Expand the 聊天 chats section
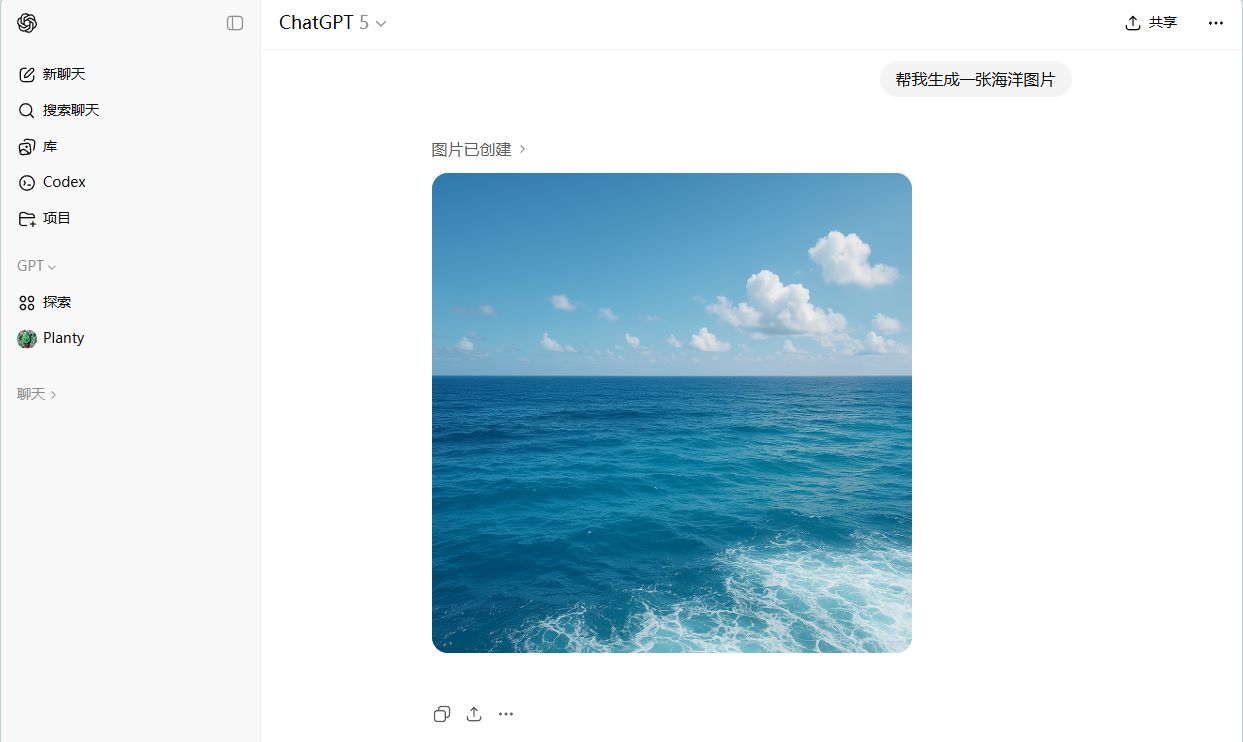Image resolution: width=1243 pixels, height=742 pixels. (37, 394)
